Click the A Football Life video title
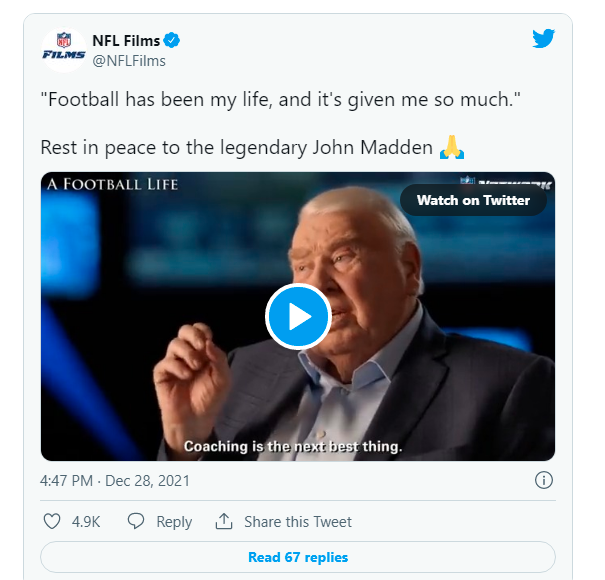605x580 pixels. [x=111, y=185]
